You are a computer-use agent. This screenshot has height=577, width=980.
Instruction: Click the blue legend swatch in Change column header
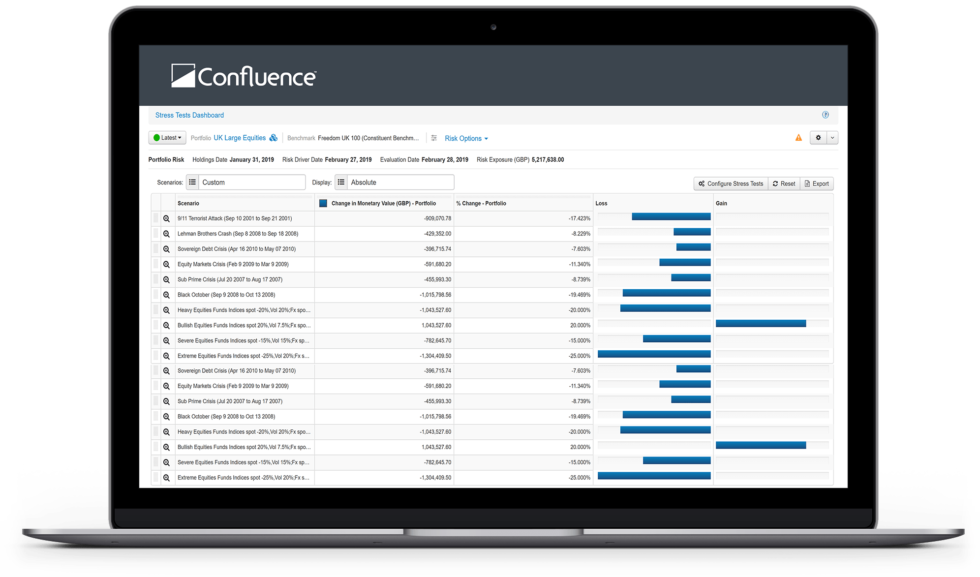click(323, 202)
